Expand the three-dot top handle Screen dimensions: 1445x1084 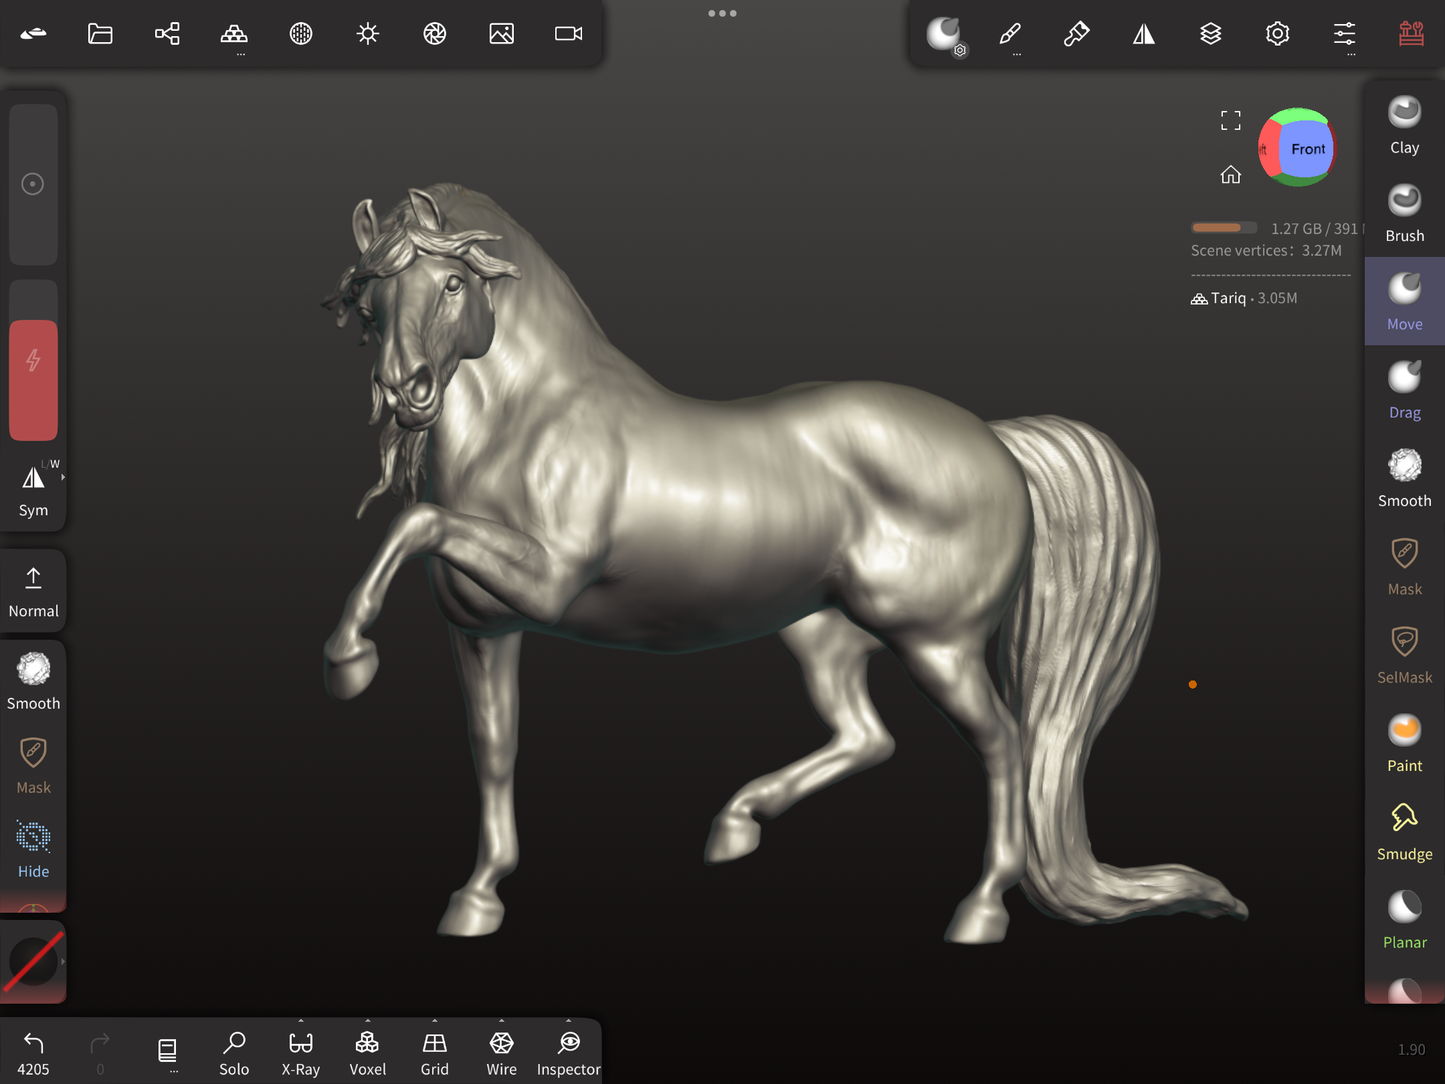click(722, 13)
